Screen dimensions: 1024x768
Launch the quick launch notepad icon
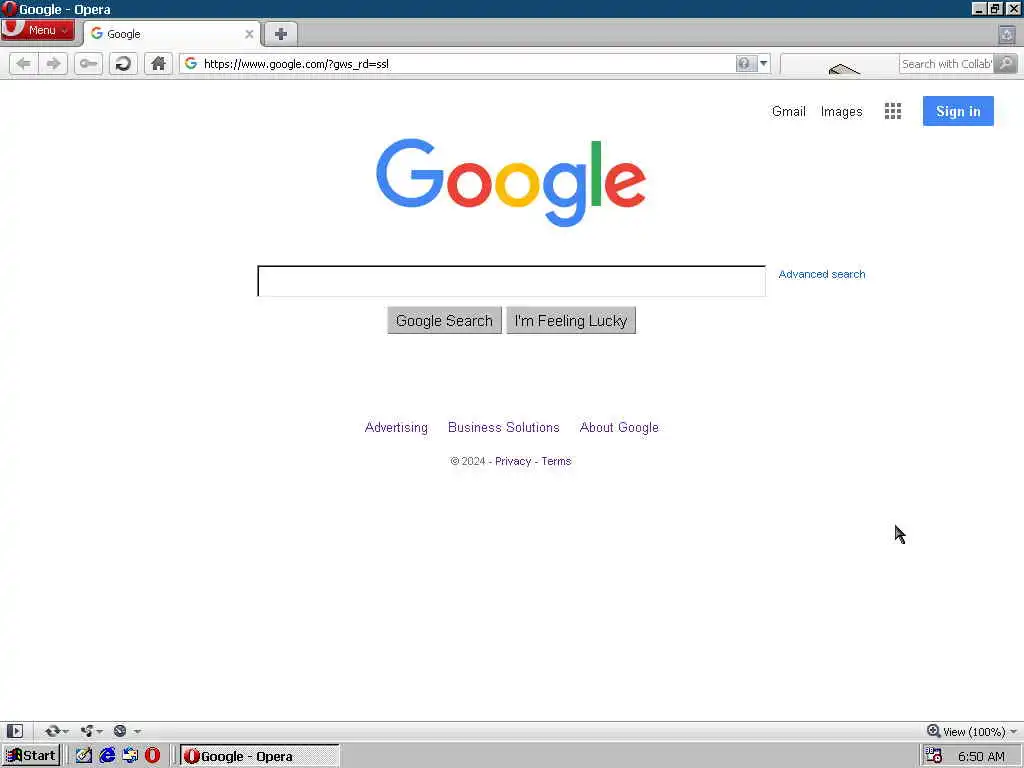click(x=84, y=756)
